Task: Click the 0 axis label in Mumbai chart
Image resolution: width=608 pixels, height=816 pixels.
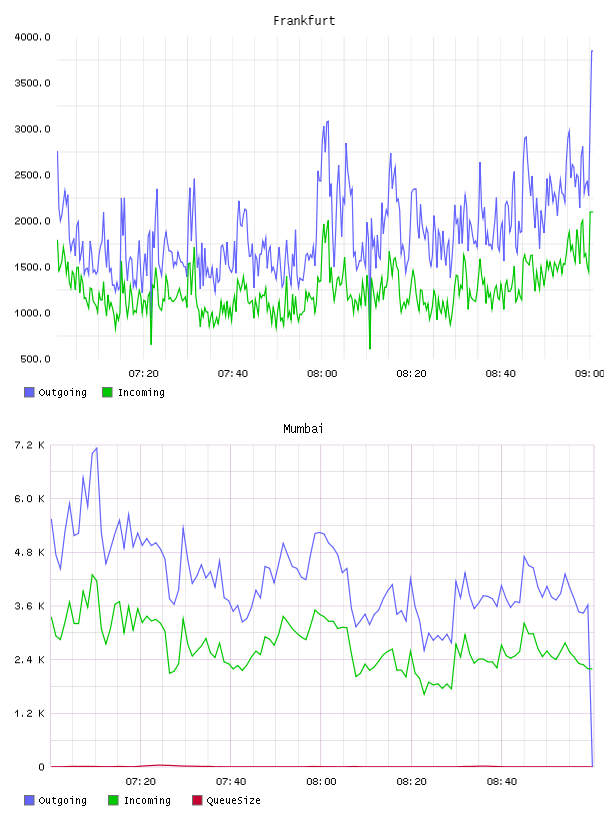Action: 41,767
